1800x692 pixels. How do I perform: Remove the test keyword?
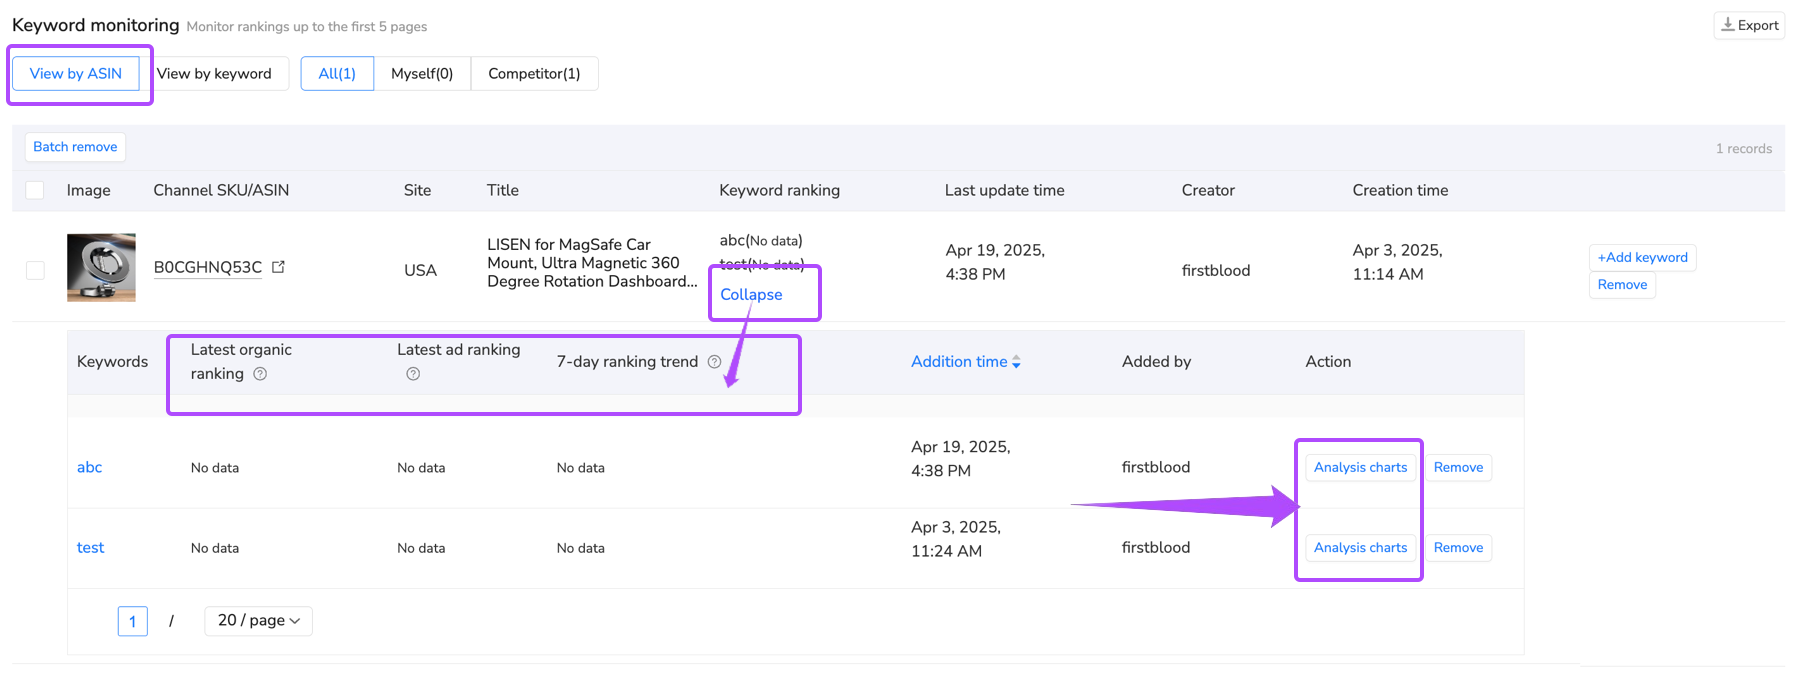tap(1458, 548)
